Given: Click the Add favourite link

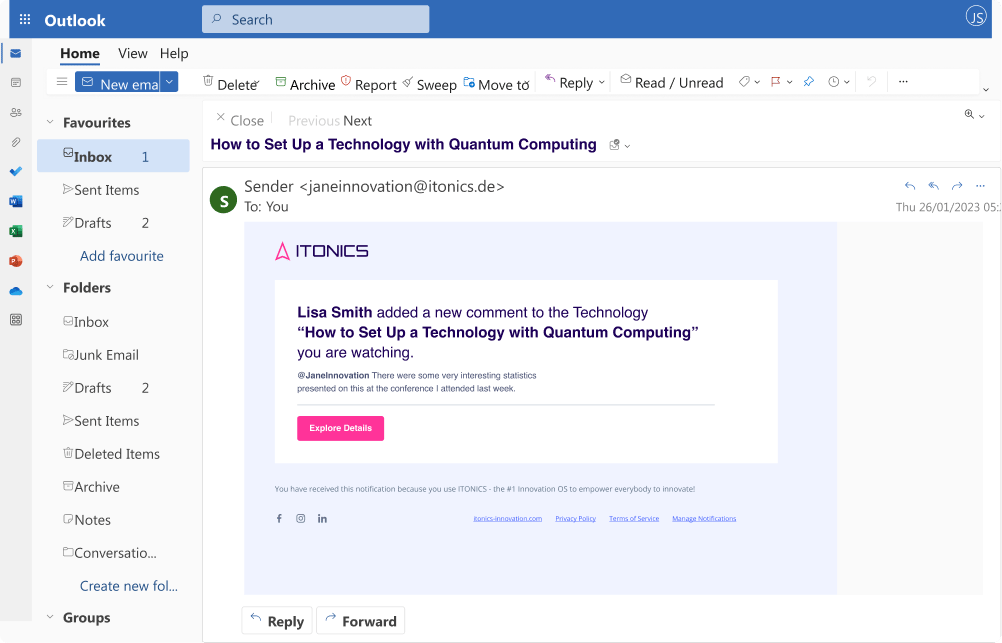Looking at the screenshot, I should pyautogui.click(x=121, y=256).
